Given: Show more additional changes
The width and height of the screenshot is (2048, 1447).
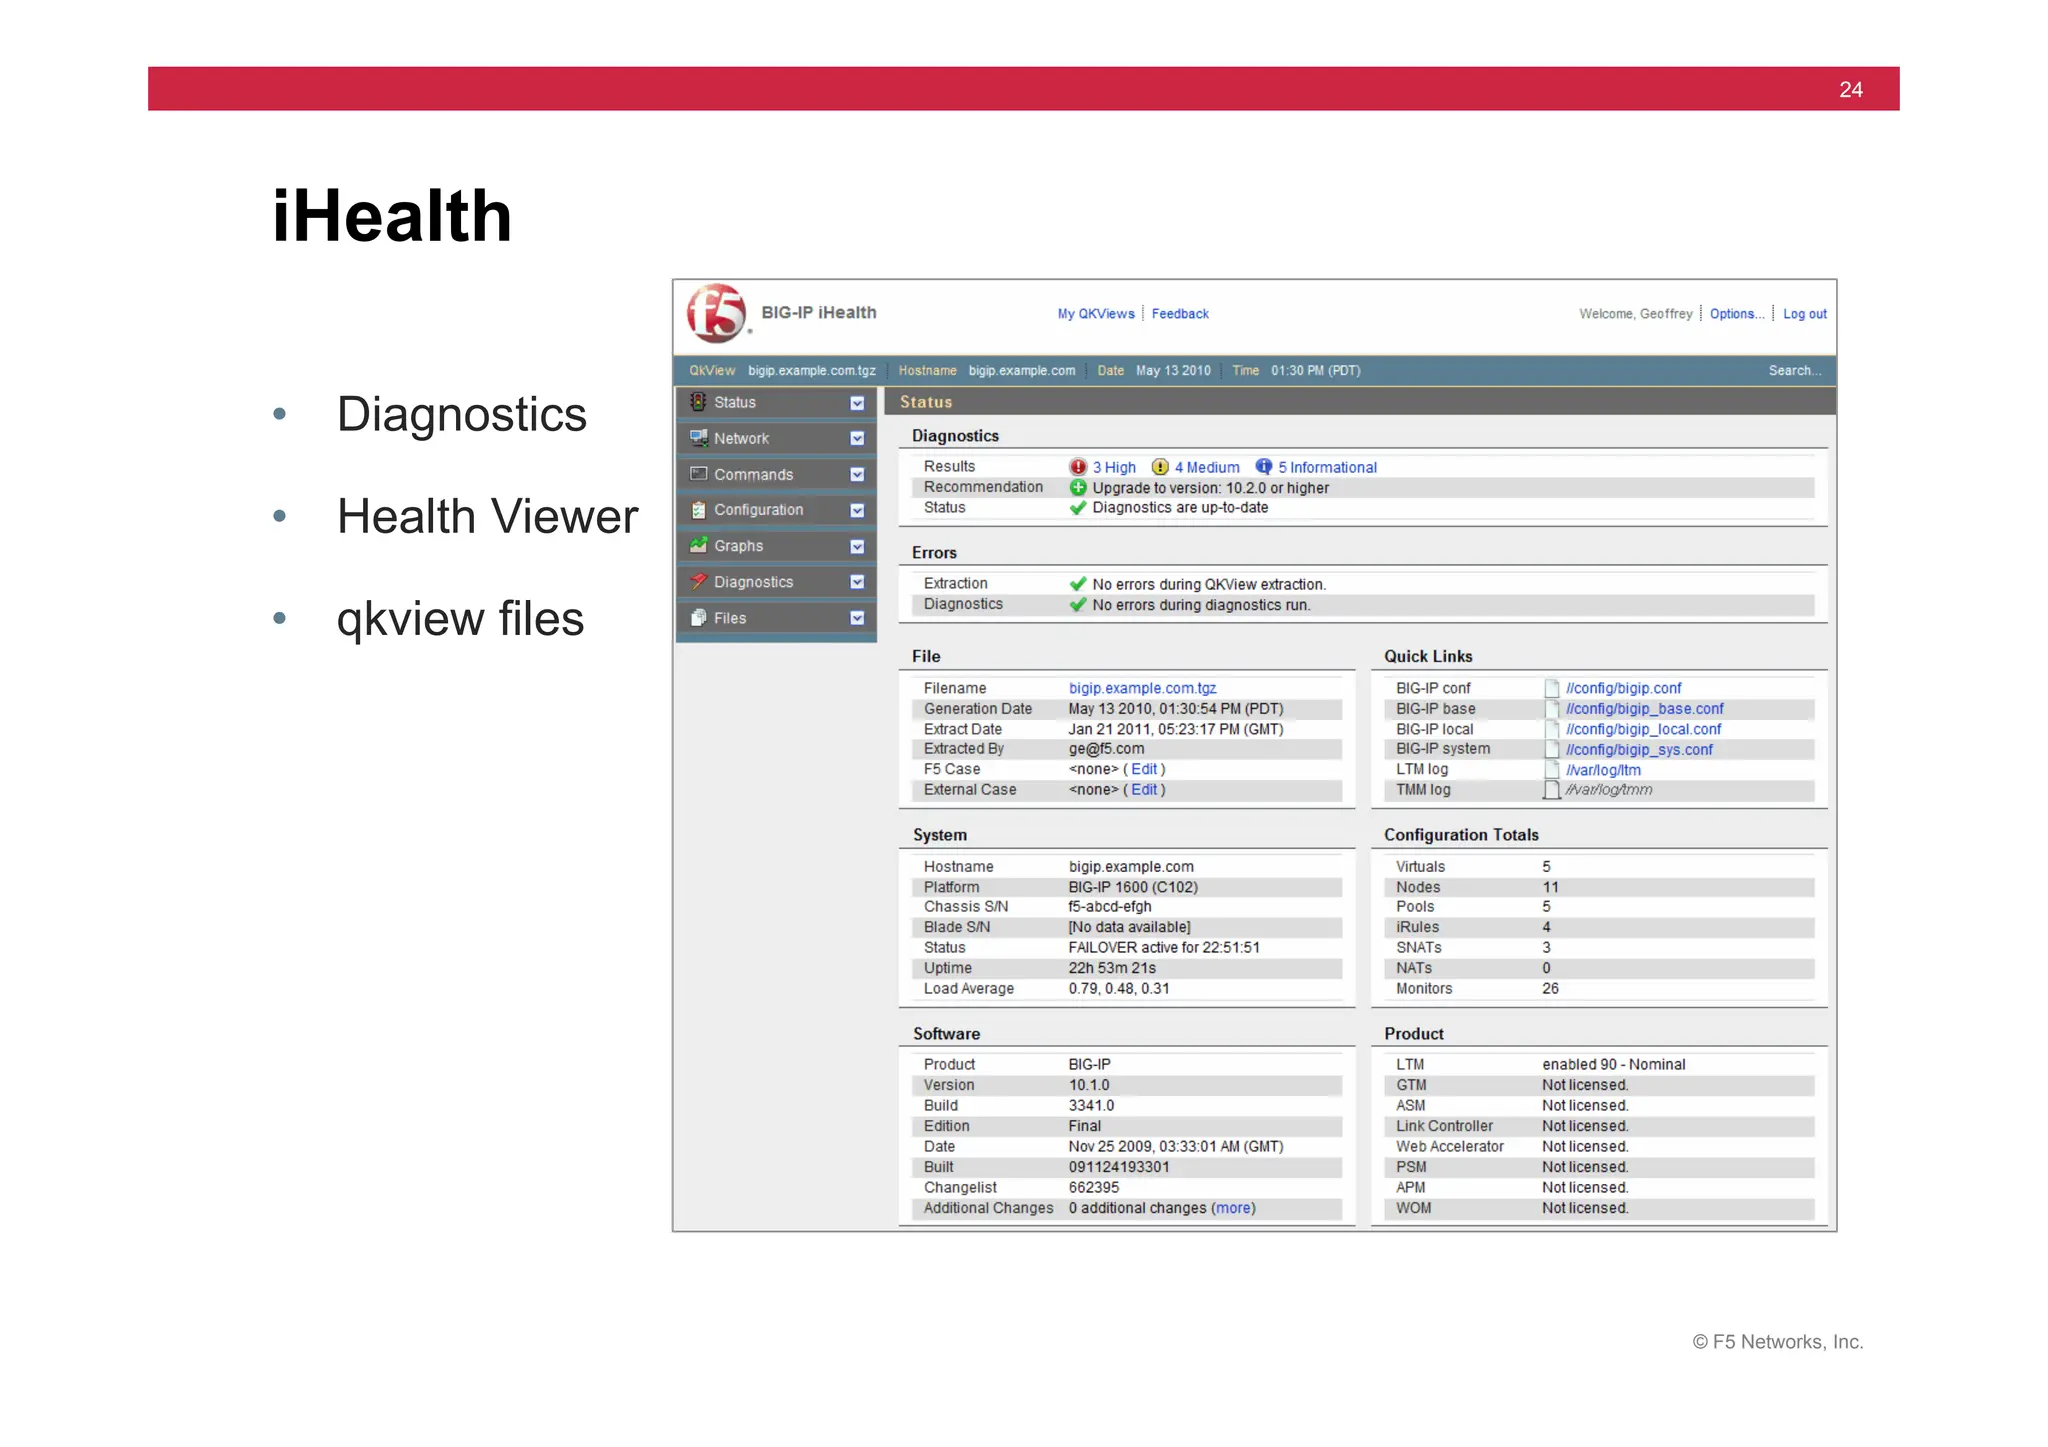Looking at the screenshot, I should click(x=1233, y=1208).
